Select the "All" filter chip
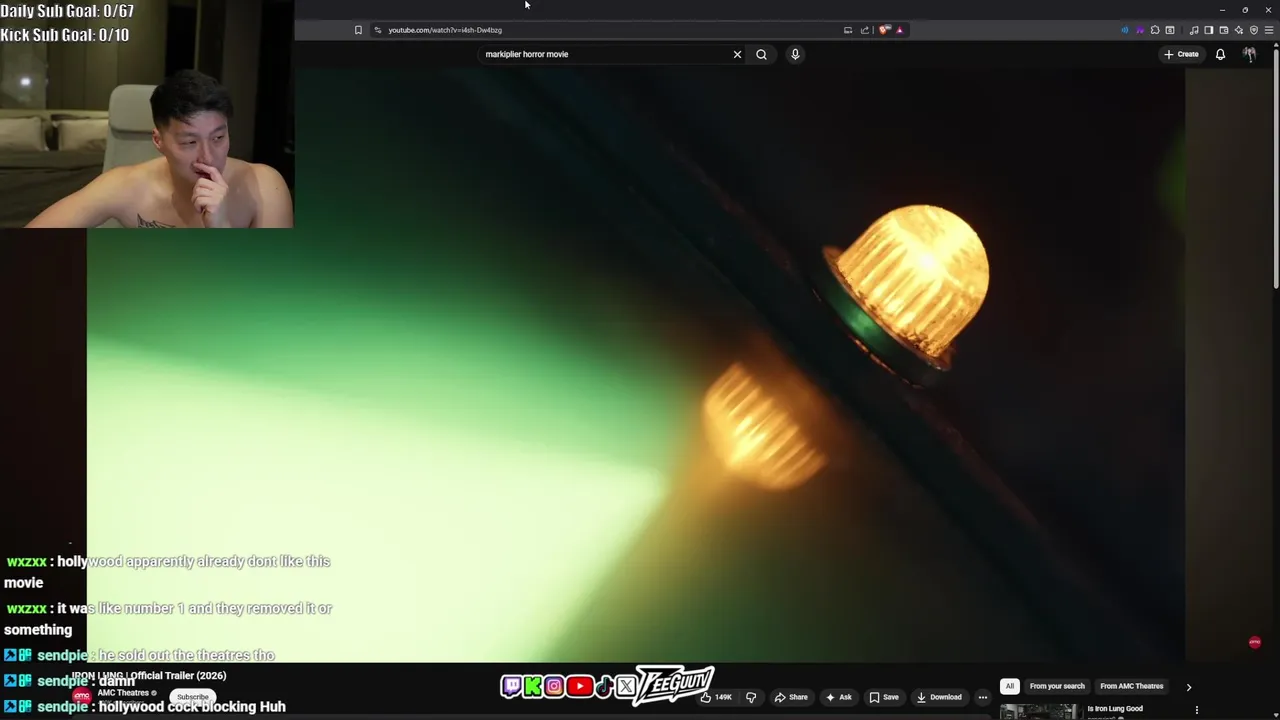1280x720 pixels. [x=1010, y=686]
